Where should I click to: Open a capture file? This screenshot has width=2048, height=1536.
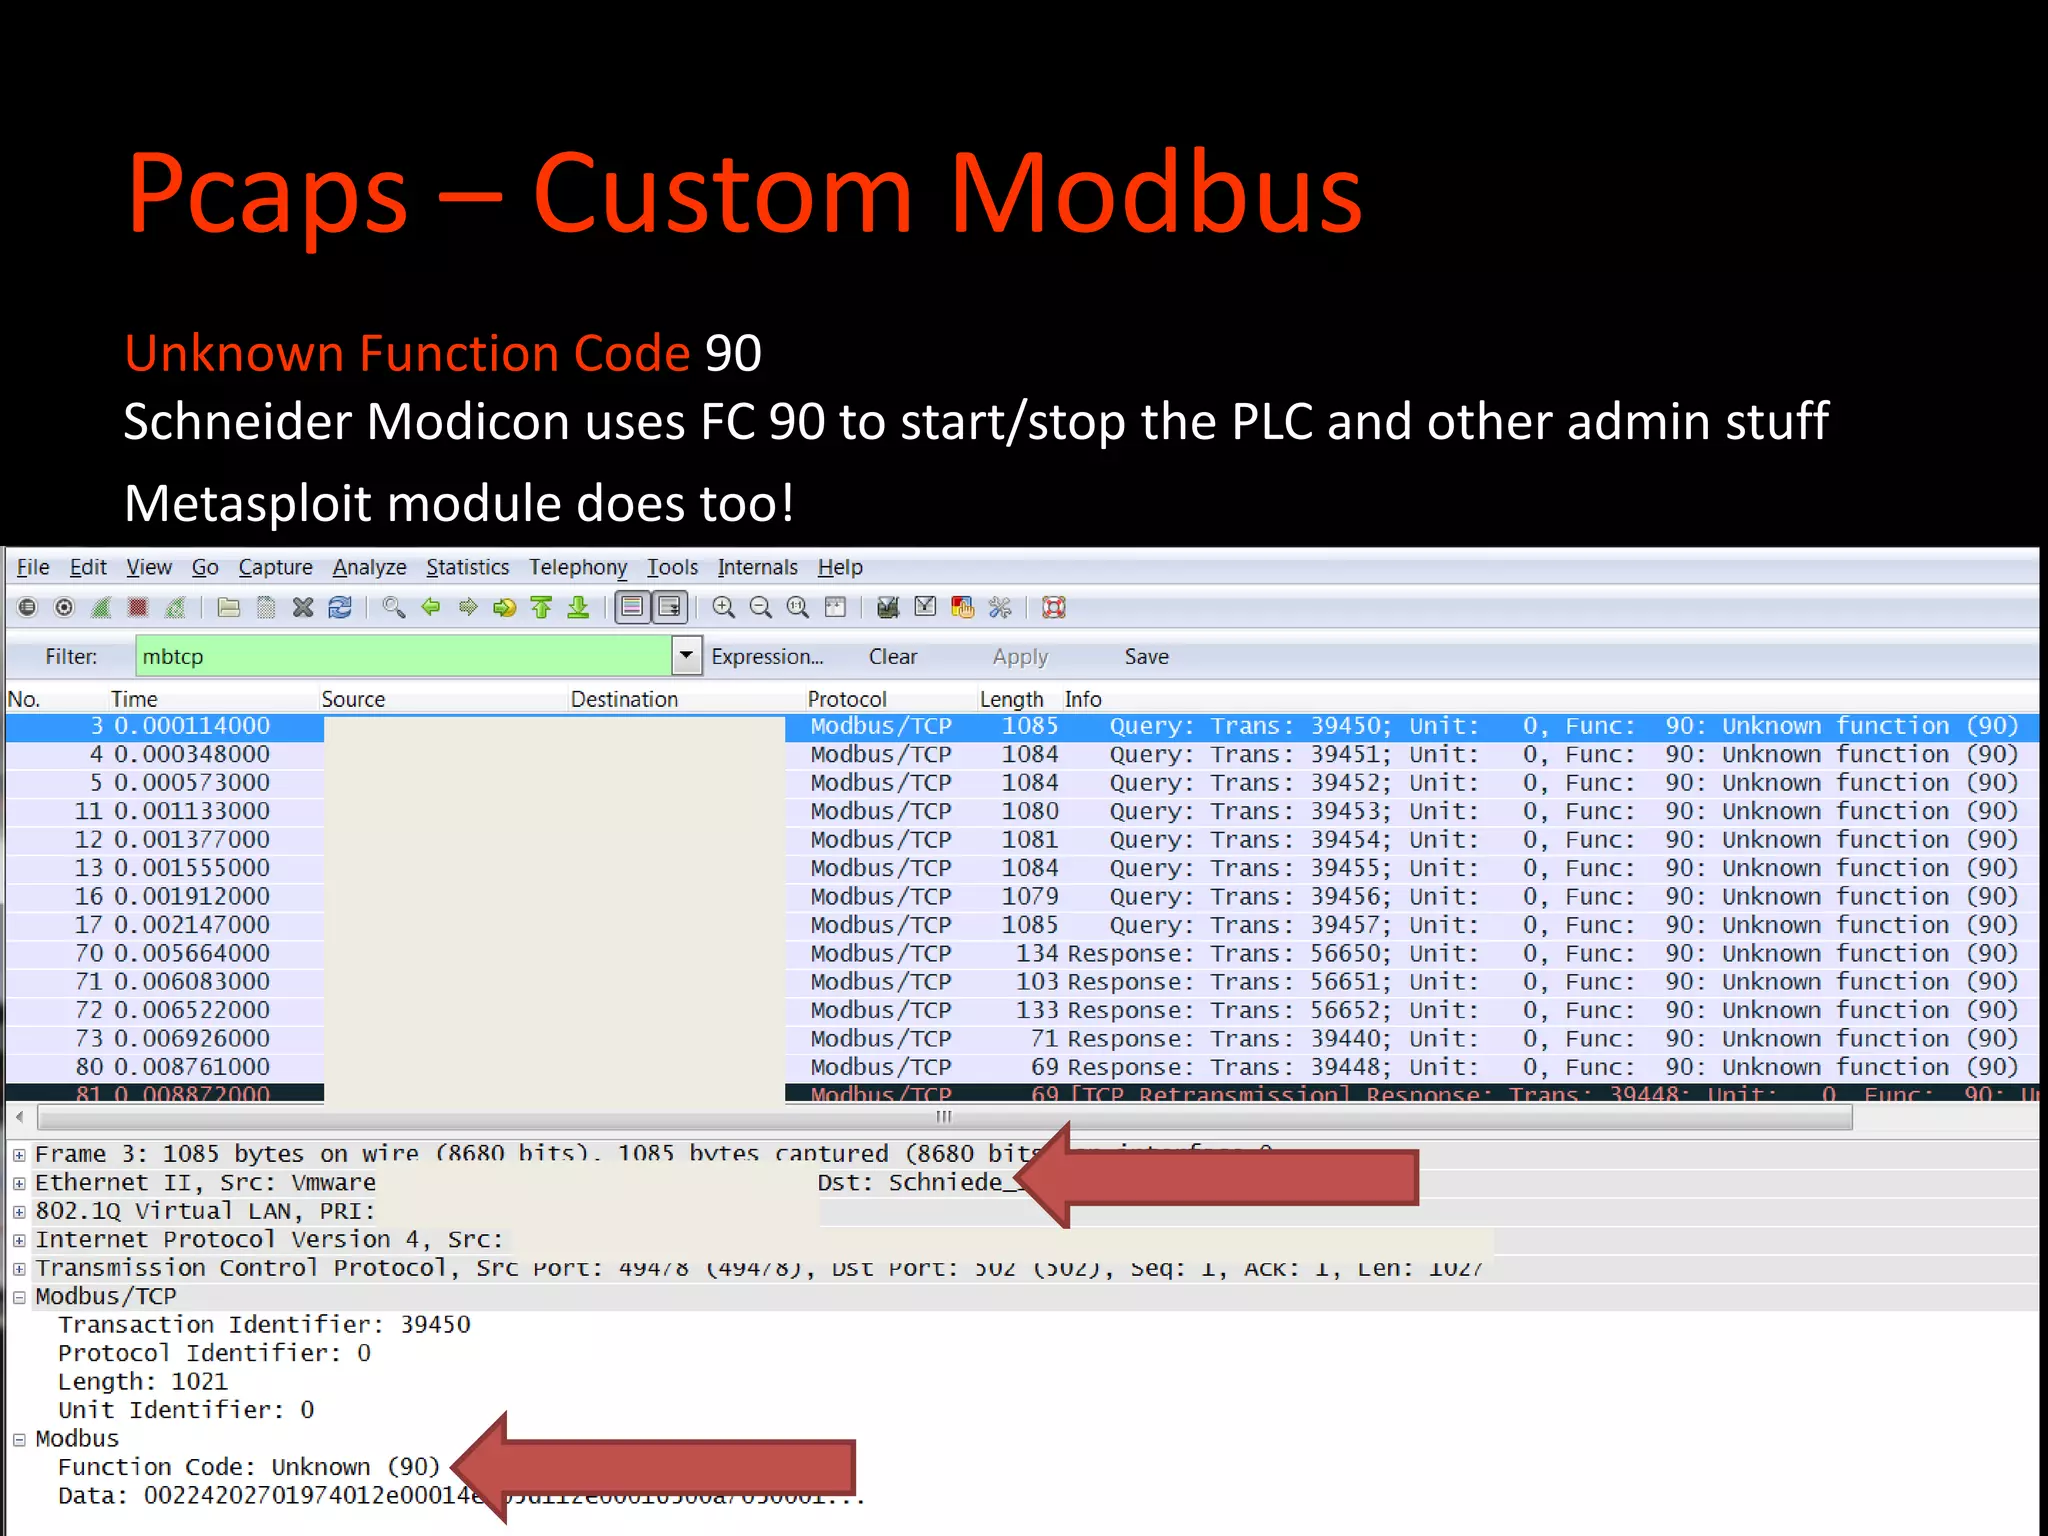point(229,607)
